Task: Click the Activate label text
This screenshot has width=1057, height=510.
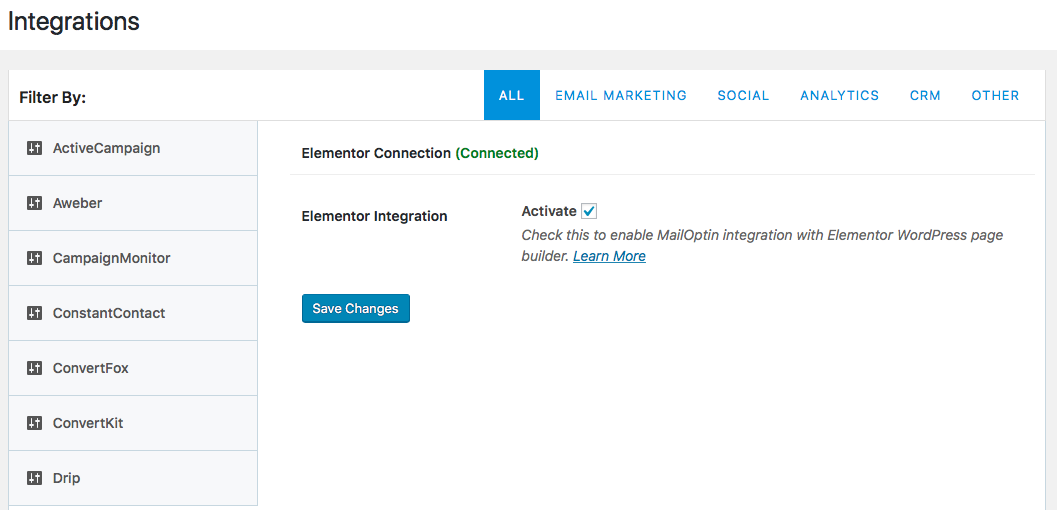Action: point(549,211)
